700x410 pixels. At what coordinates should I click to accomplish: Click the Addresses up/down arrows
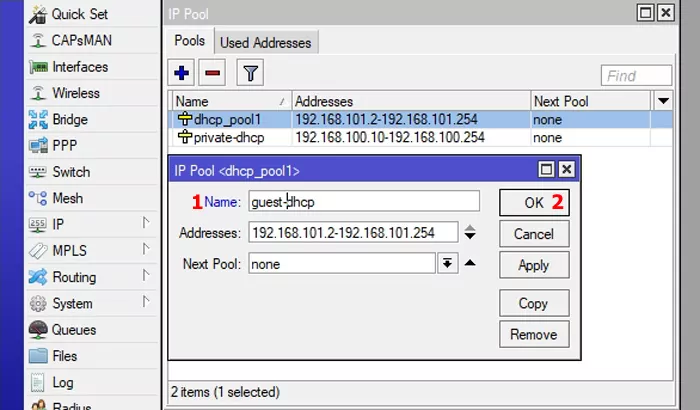[470, 233]
